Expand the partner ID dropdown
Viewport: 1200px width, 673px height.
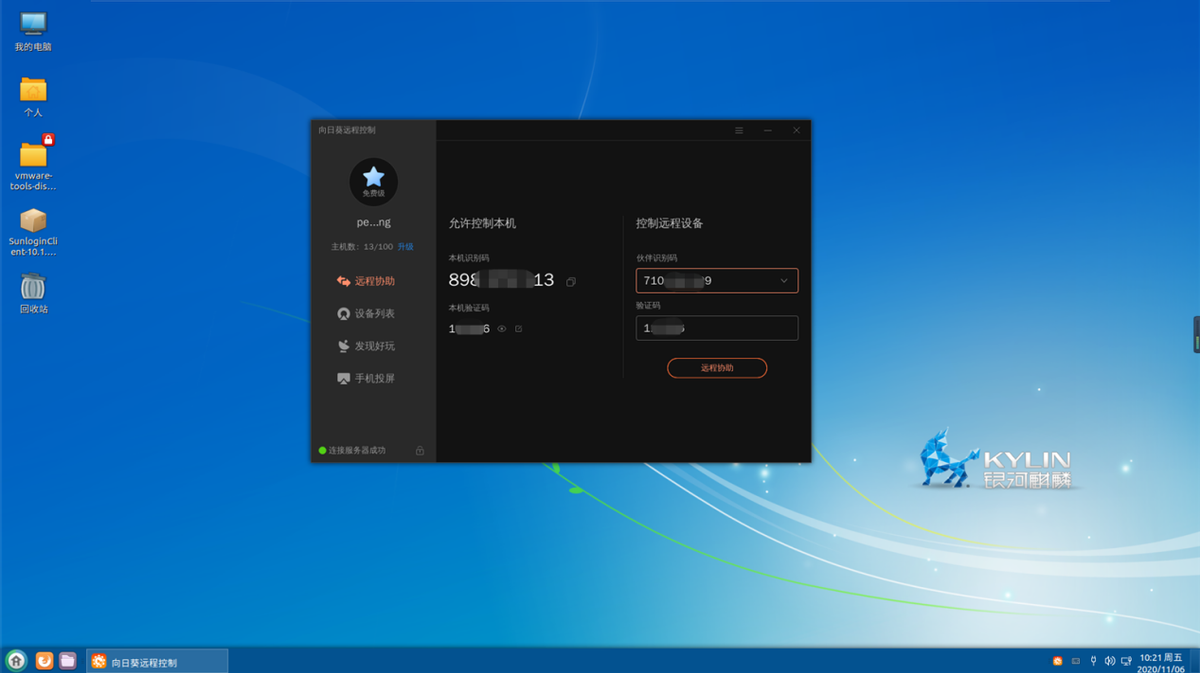click(x=783, y=281)
